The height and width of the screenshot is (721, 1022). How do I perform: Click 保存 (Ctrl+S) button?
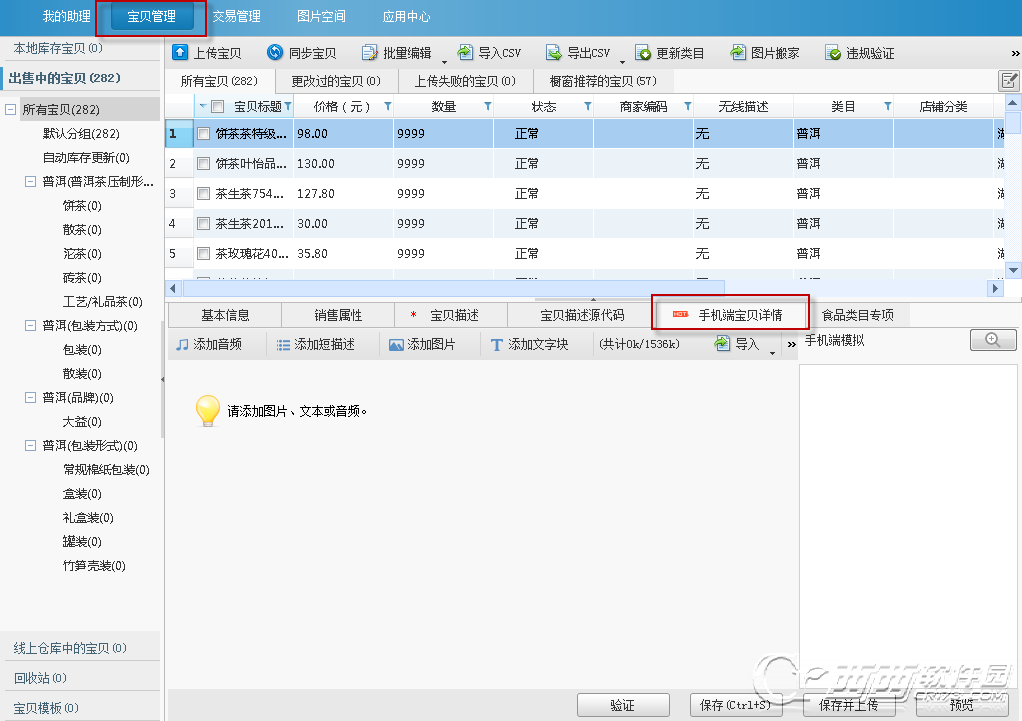tap(736, 705)
